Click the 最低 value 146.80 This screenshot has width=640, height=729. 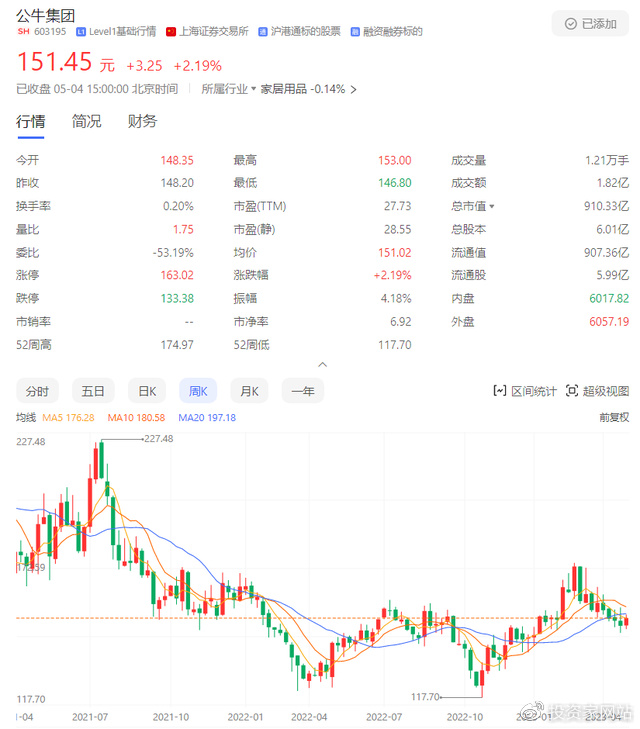[395, 183]
